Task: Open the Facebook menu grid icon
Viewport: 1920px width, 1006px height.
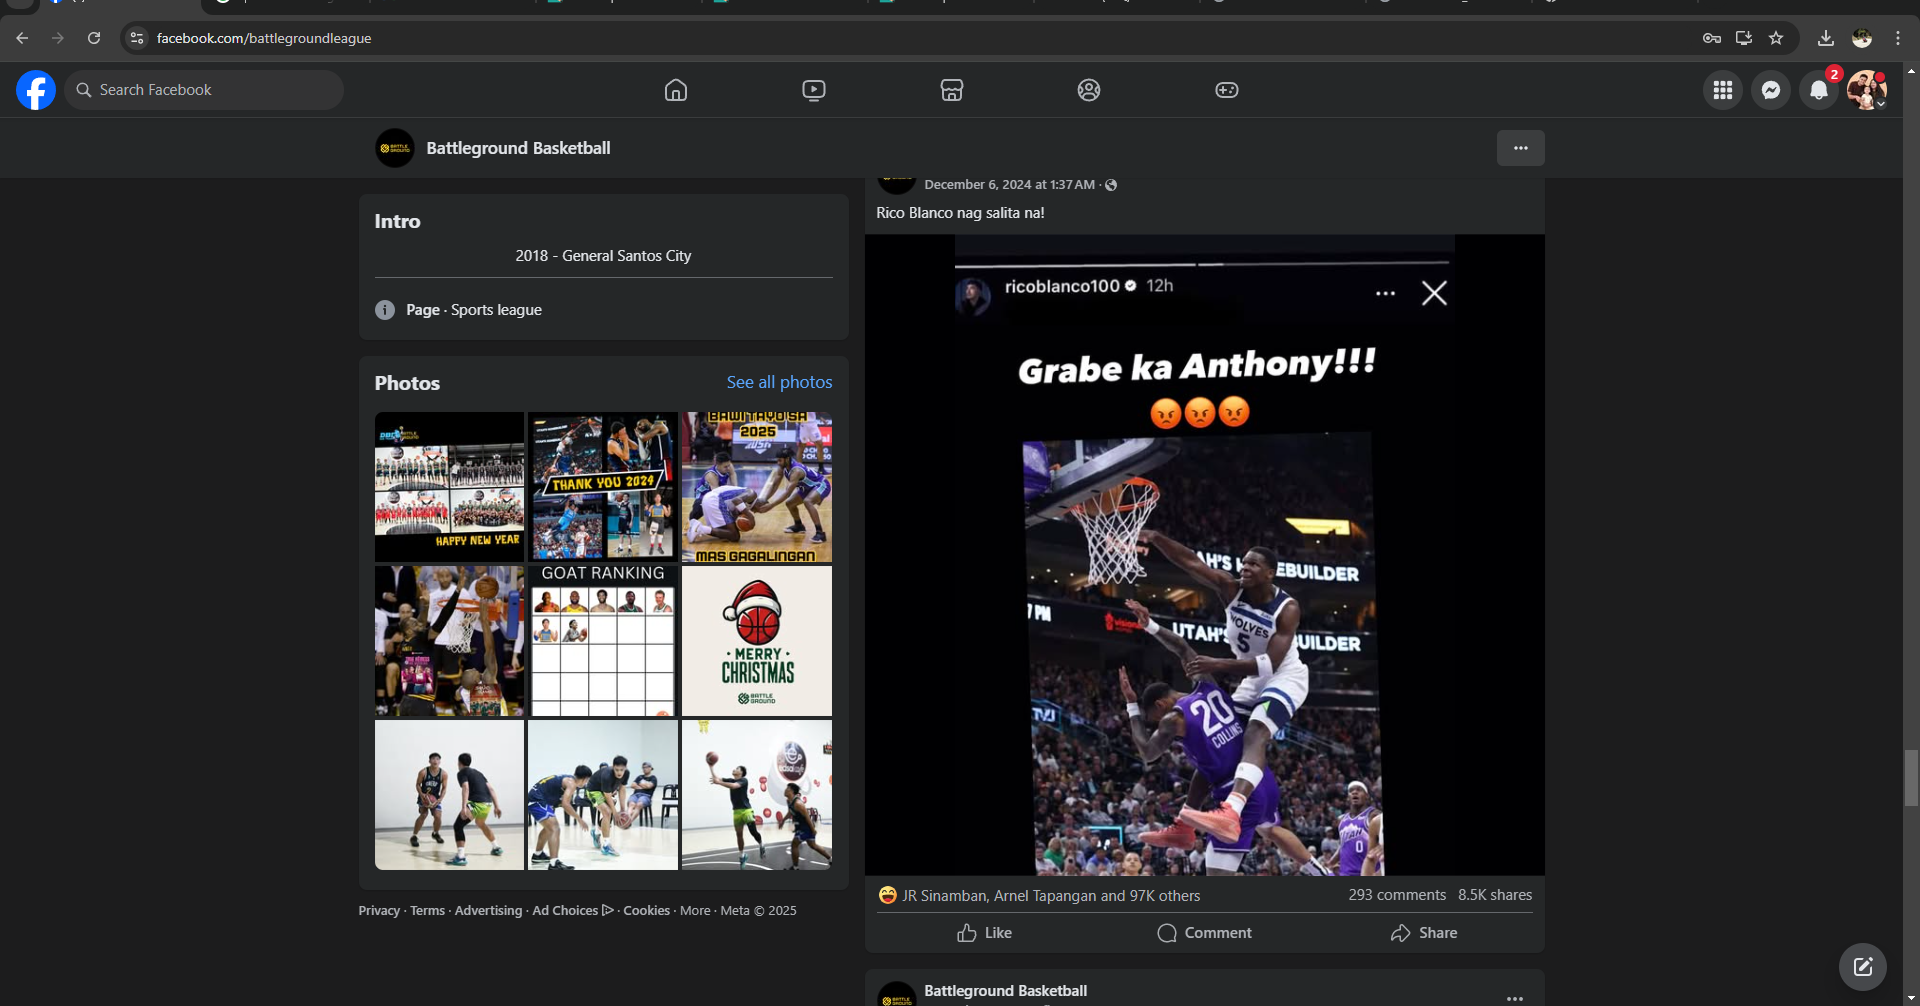Action: [x=1723, y=90]
